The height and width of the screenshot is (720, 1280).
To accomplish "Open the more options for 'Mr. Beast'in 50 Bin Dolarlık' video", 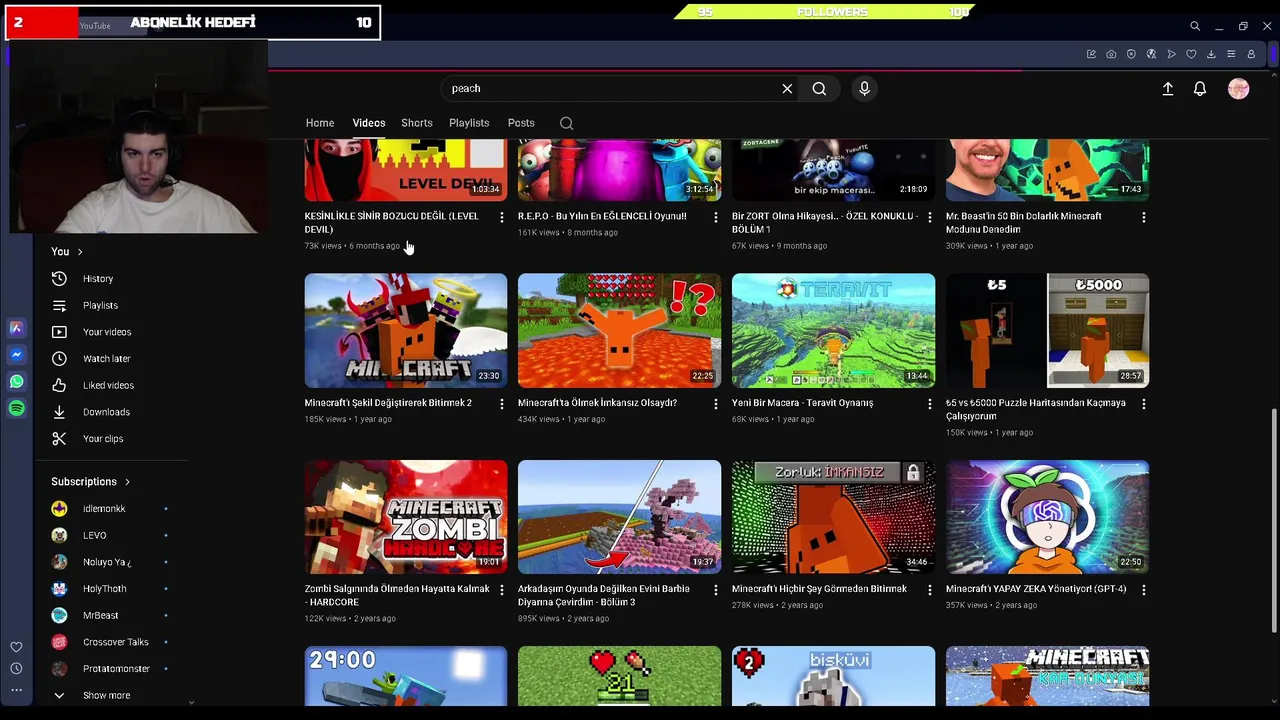I will (1143, 217).
